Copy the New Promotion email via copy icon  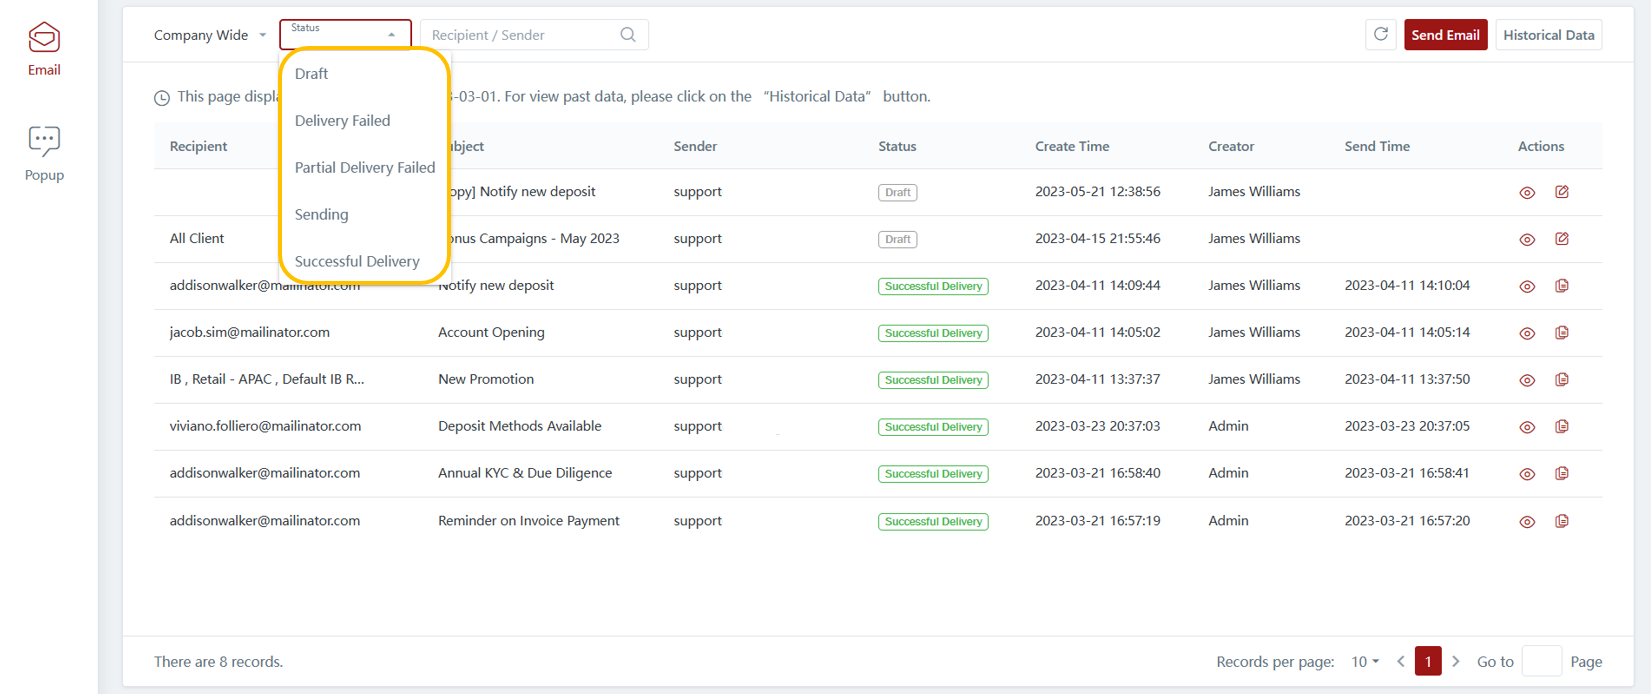[x=1562, y=380]
